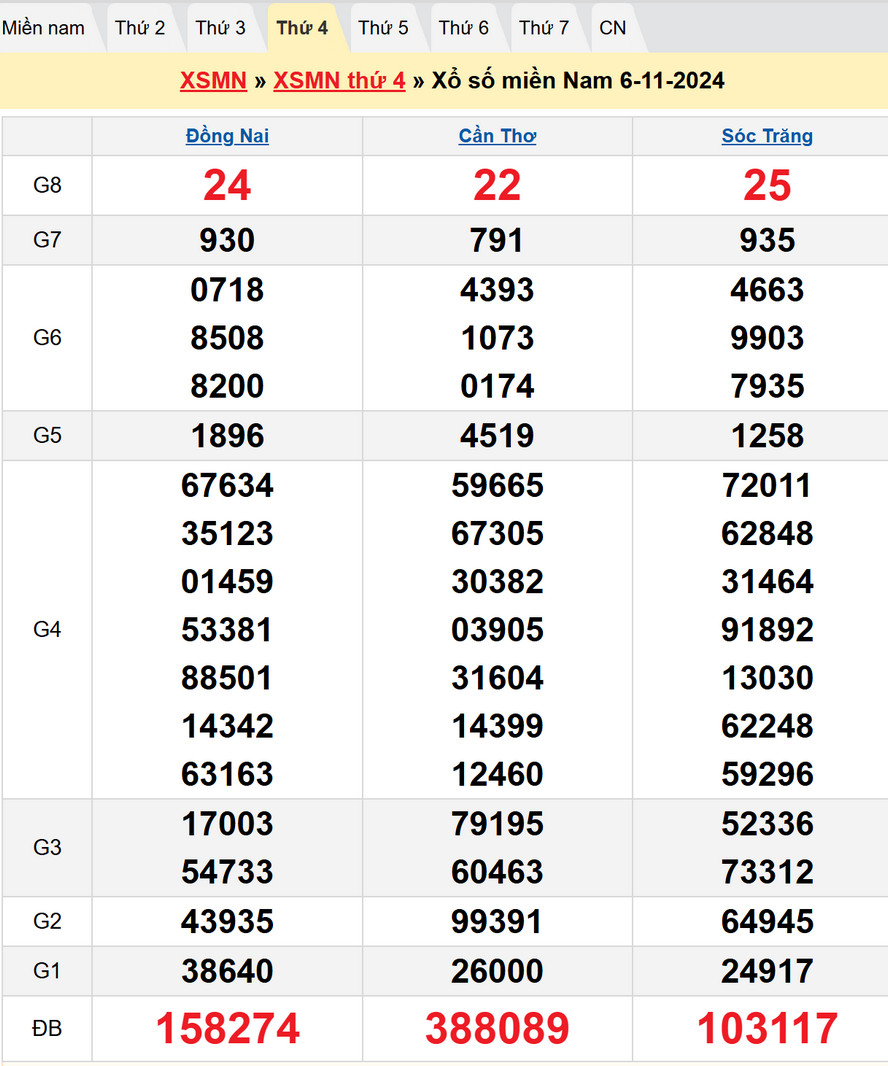Click Sóc Trăng G7 number 935
Viewport: 888px width, 1066px height.
(767, 240)
